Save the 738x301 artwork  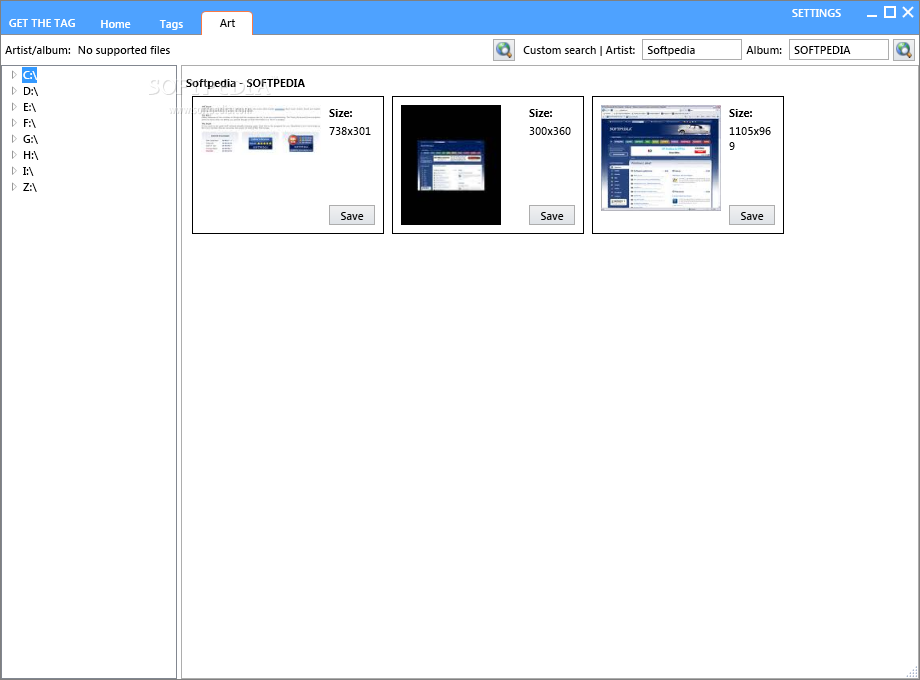coord(351,215)
